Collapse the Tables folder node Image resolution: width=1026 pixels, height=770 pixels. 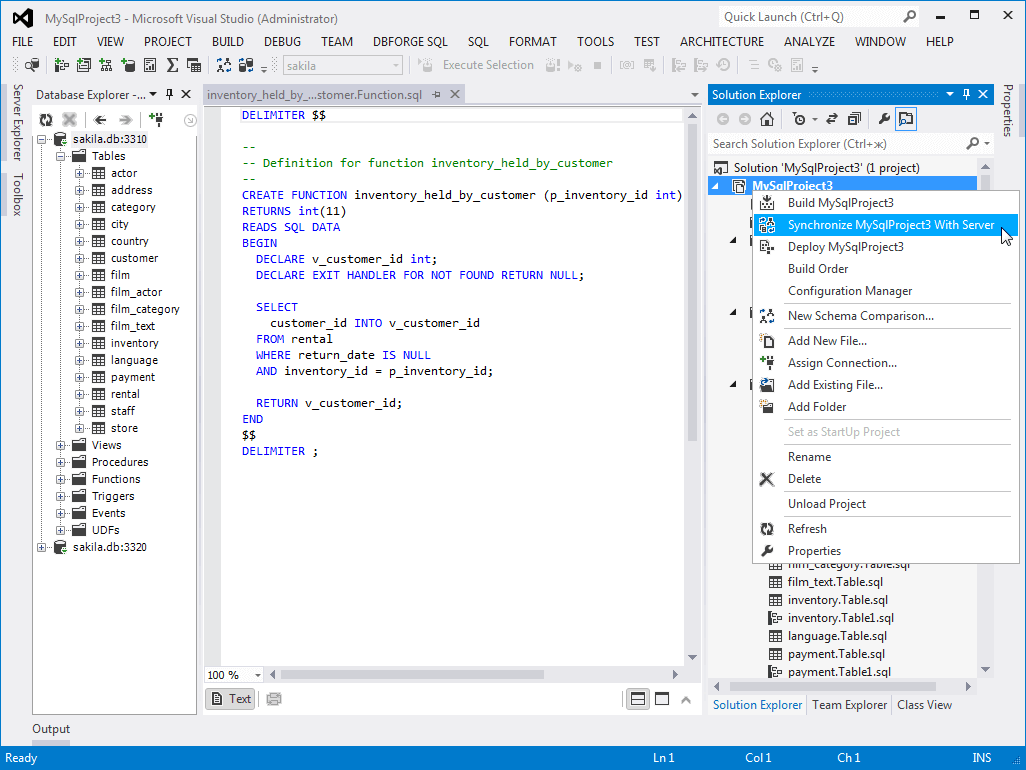click(x=61, y=156)
